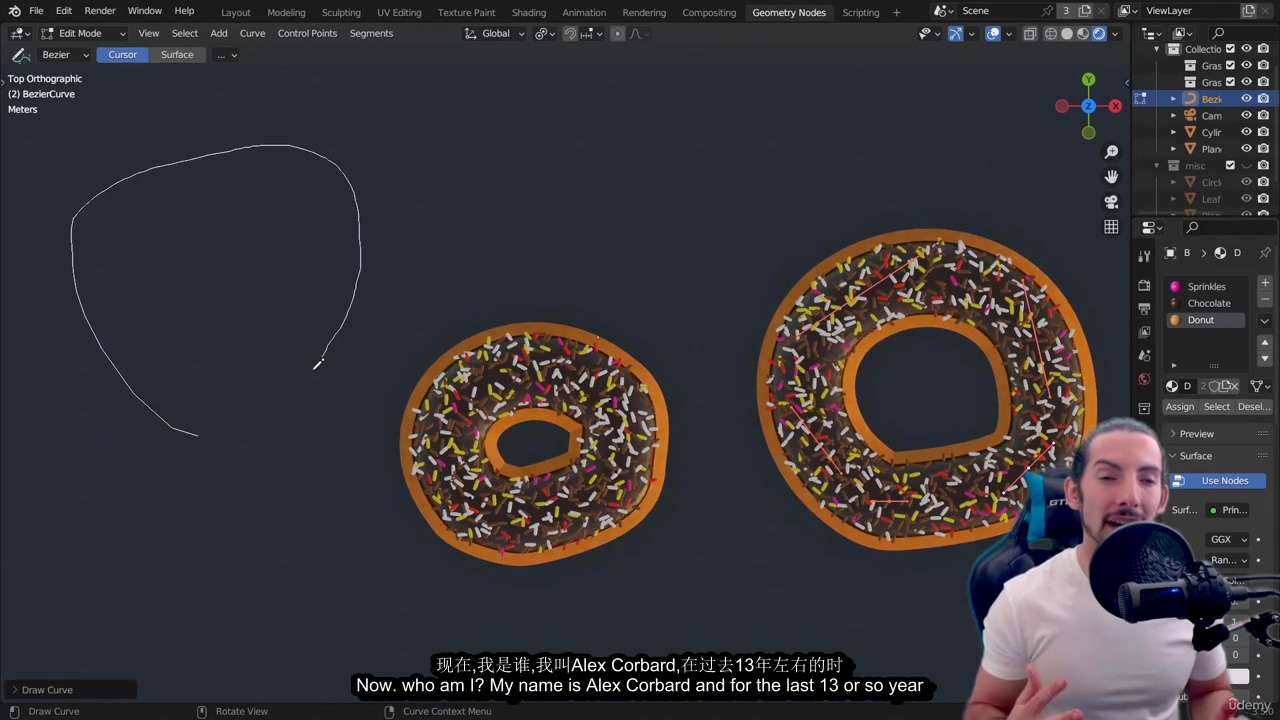
Task: Select the Sprinkles material slot
Action: (x=1206, y=287)
